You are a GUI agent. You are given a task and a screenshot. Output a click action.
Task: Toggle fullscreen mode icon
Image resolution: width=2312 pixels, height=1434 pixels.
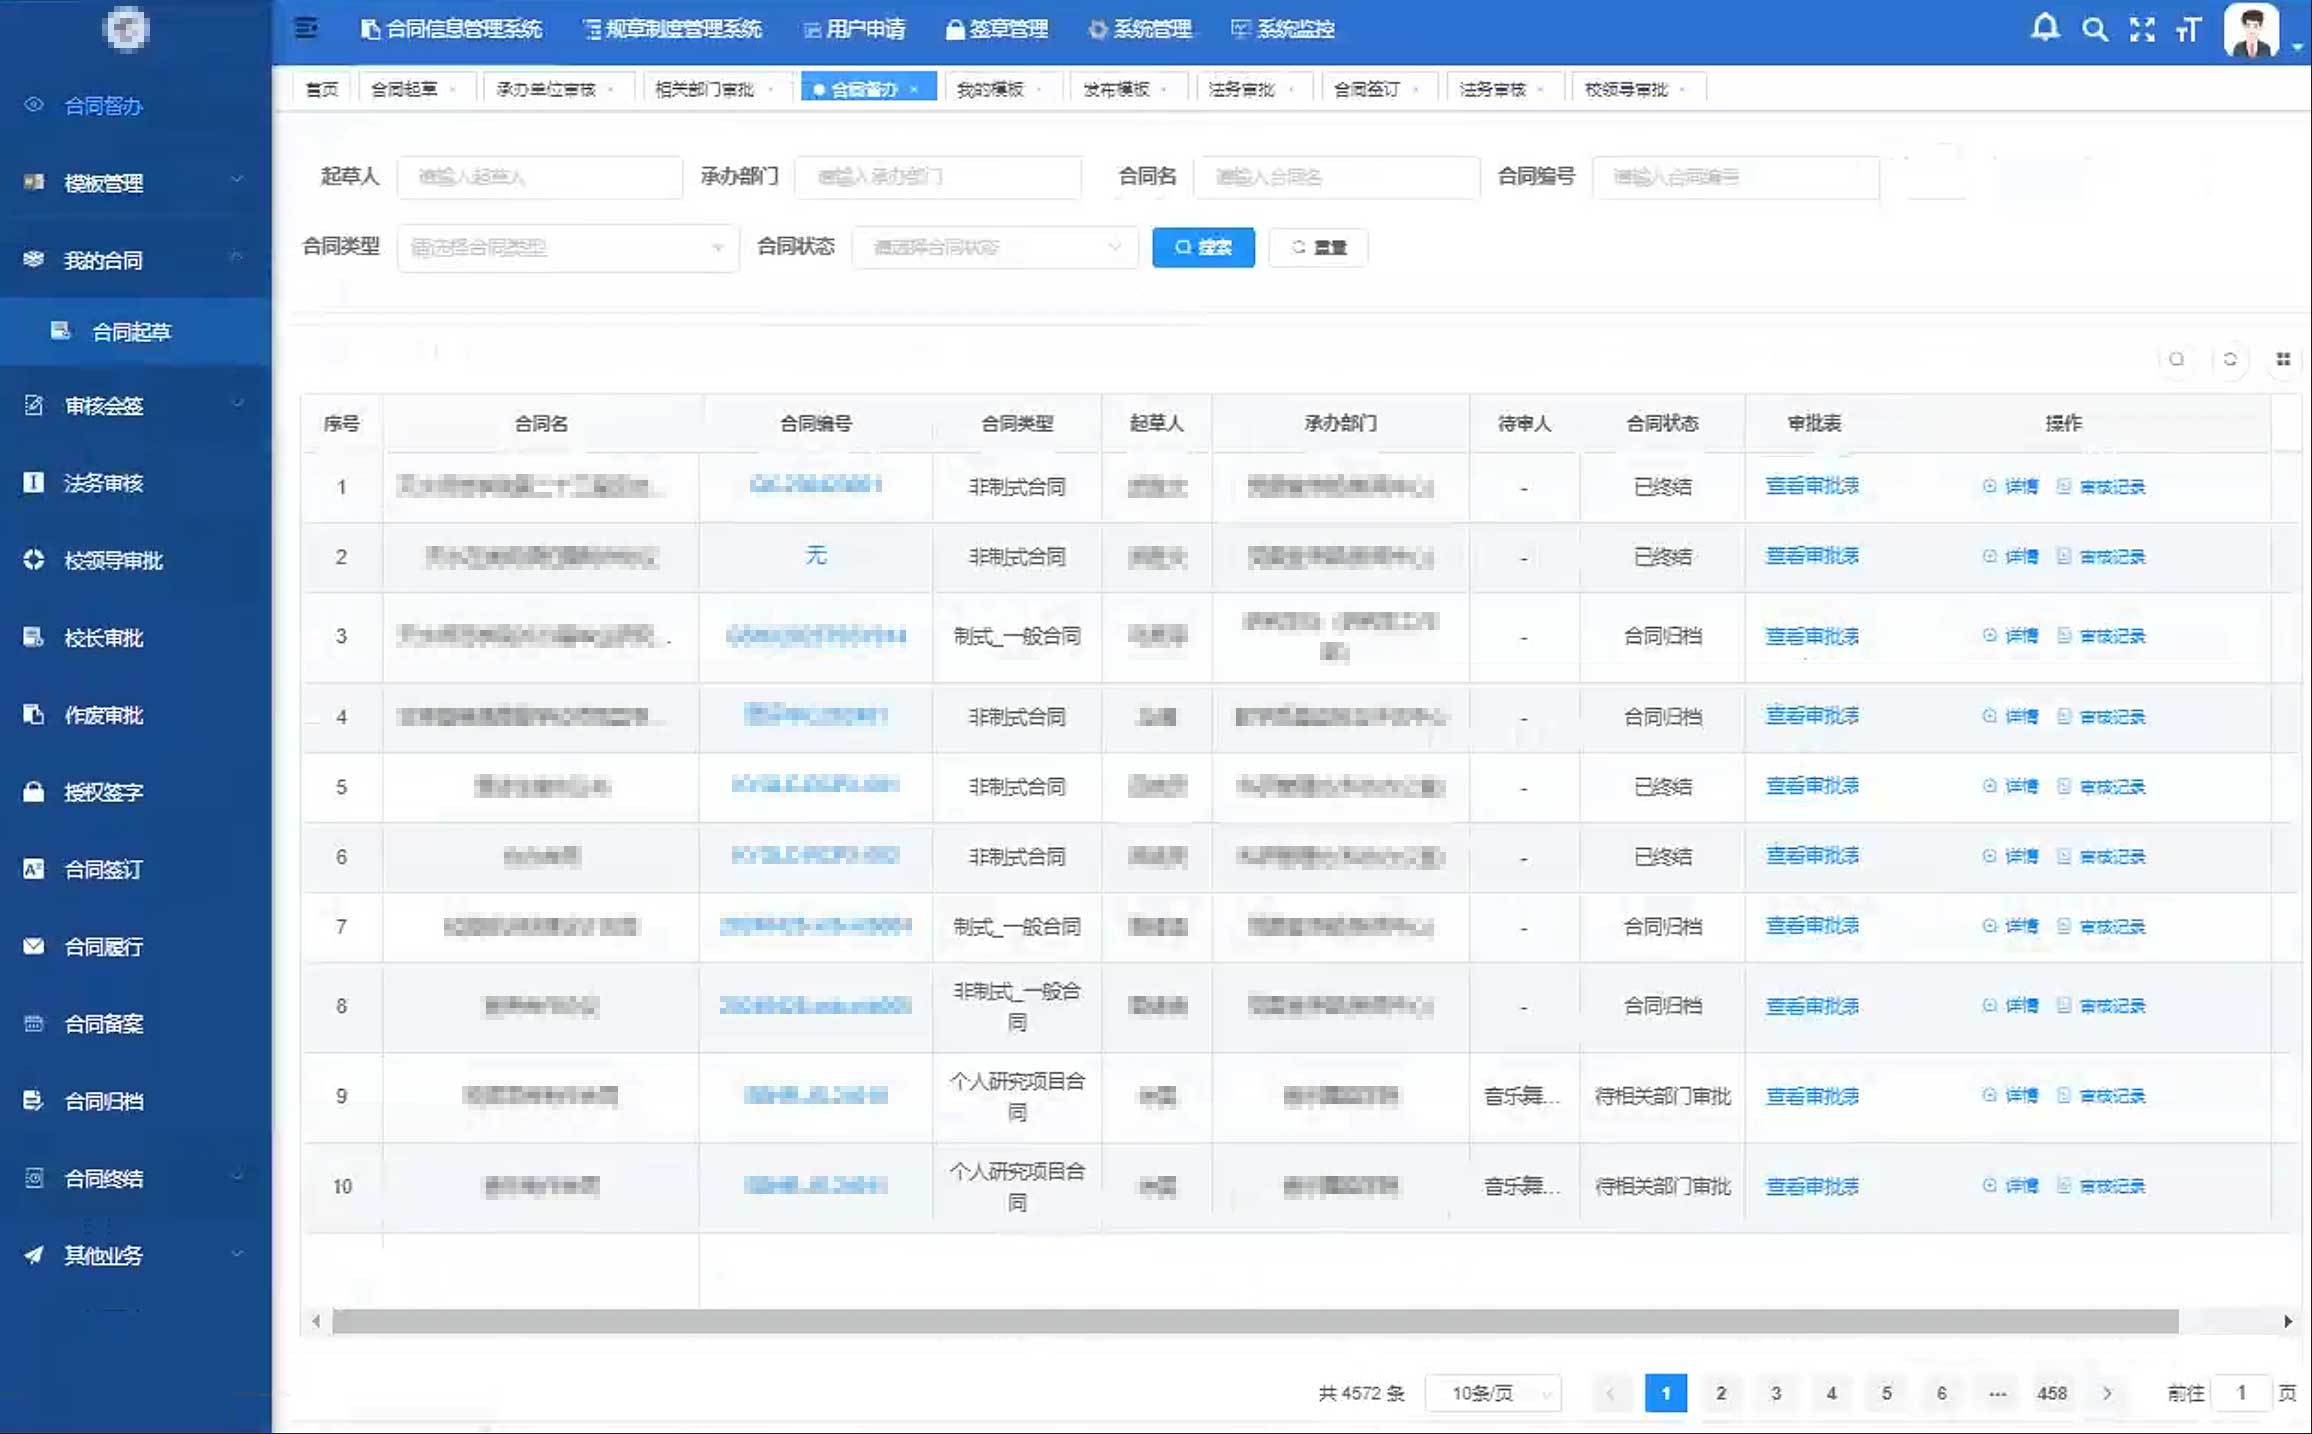tap(2142, 29)
